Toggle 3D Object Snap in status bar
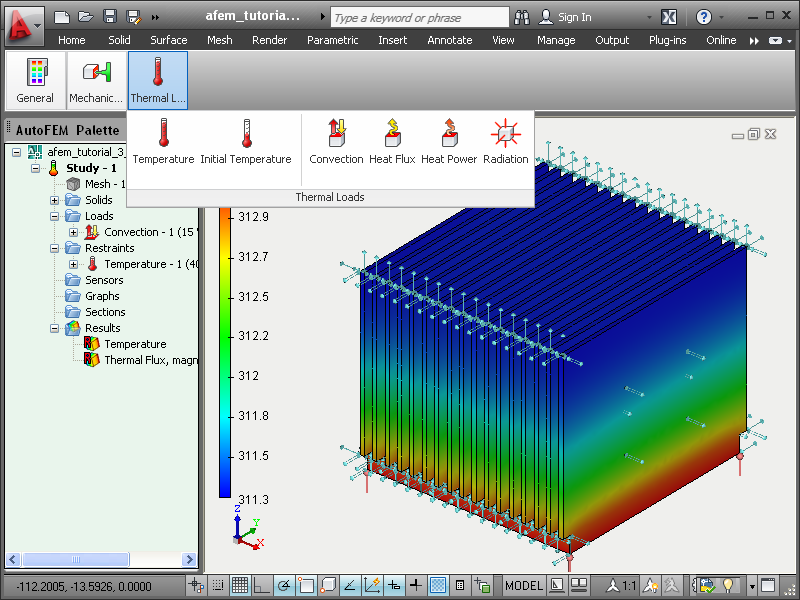The image size is (800, 600). 328,585
